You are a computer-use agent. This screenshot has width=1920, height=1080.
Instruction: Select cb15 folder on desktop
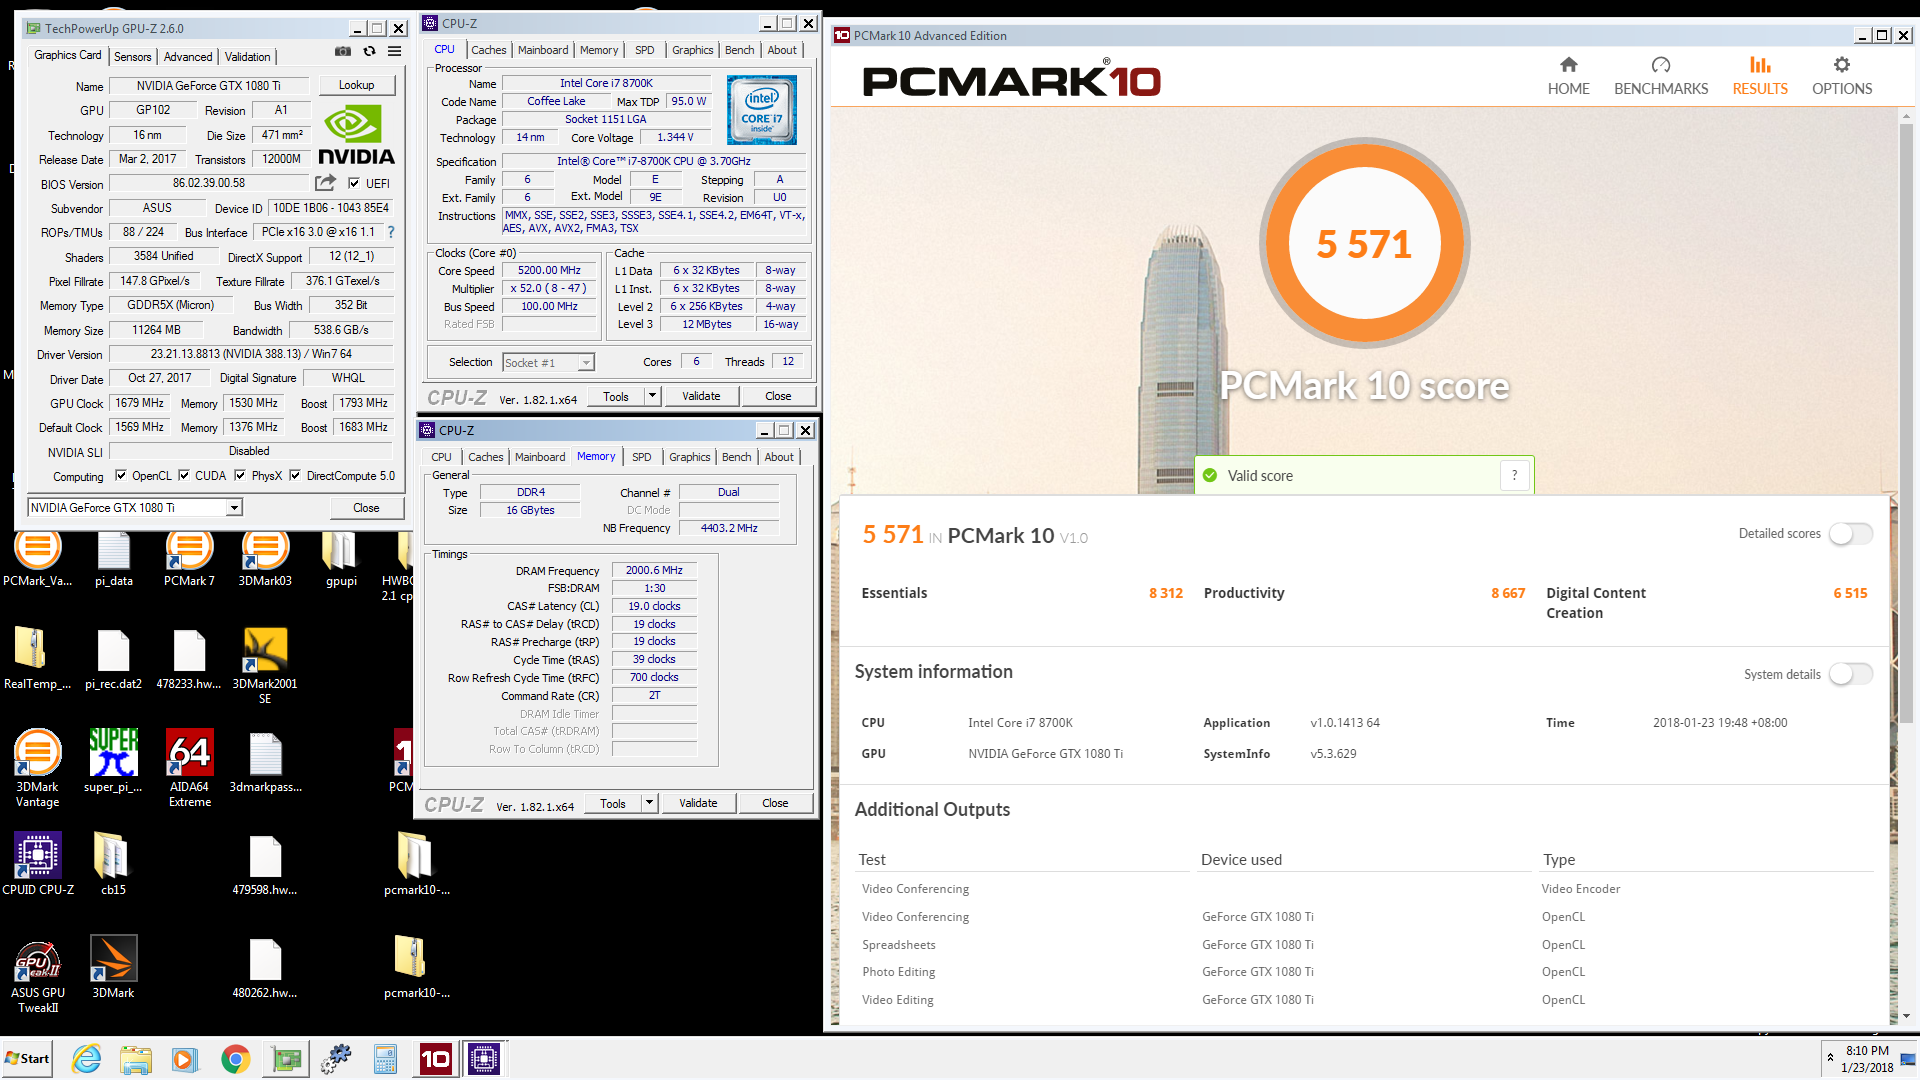click(113, 863)
